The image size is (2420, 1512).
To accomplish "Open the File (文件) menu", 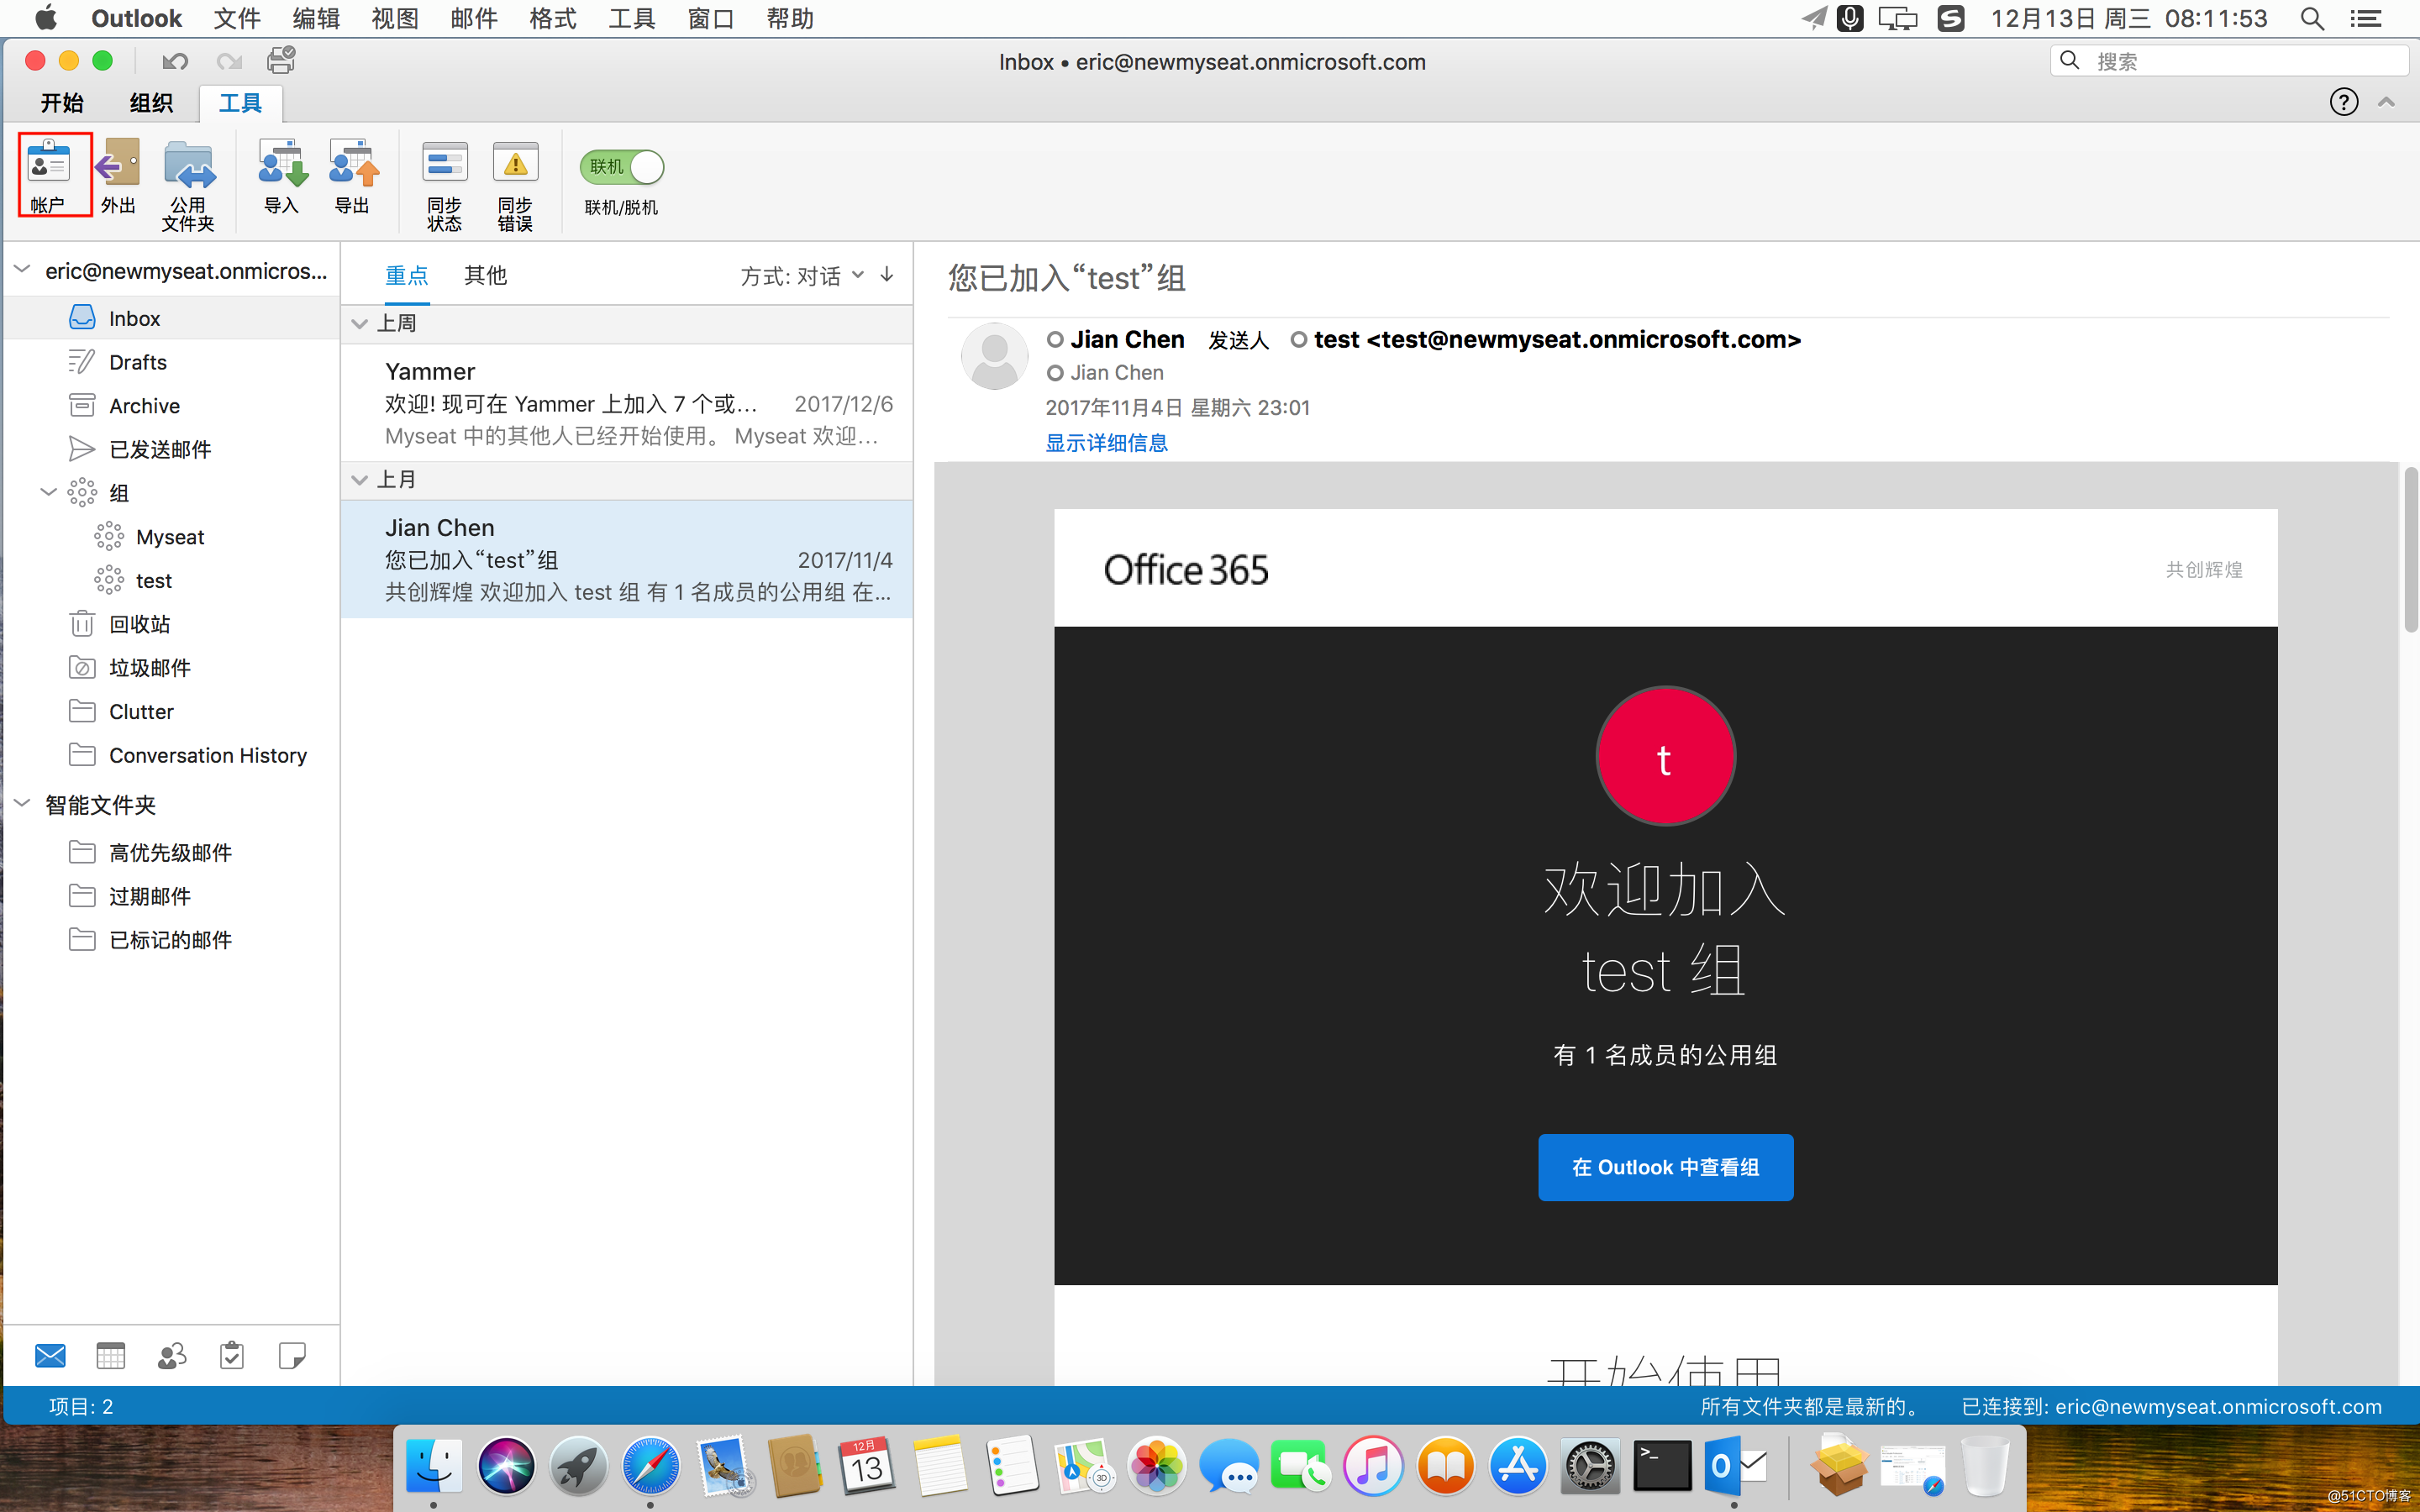I will click(237, 18).
